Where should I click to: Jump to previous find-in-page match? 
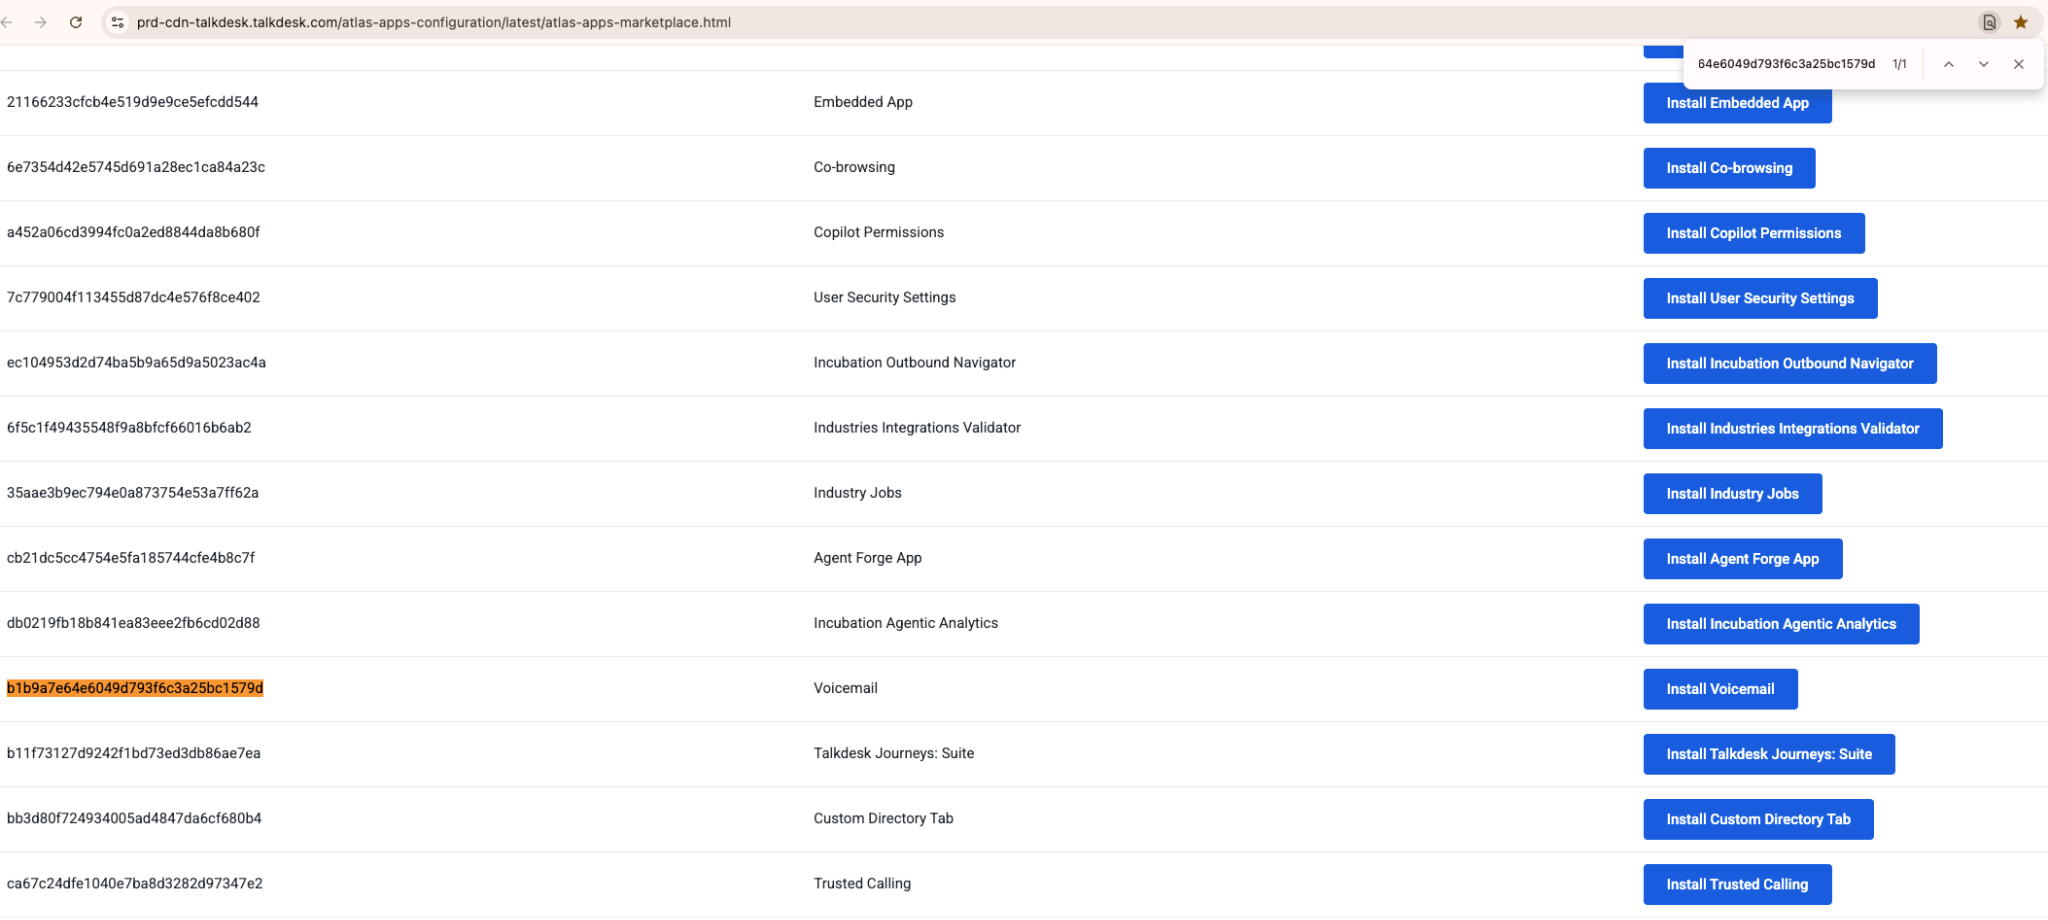(x=1949, y=64)
